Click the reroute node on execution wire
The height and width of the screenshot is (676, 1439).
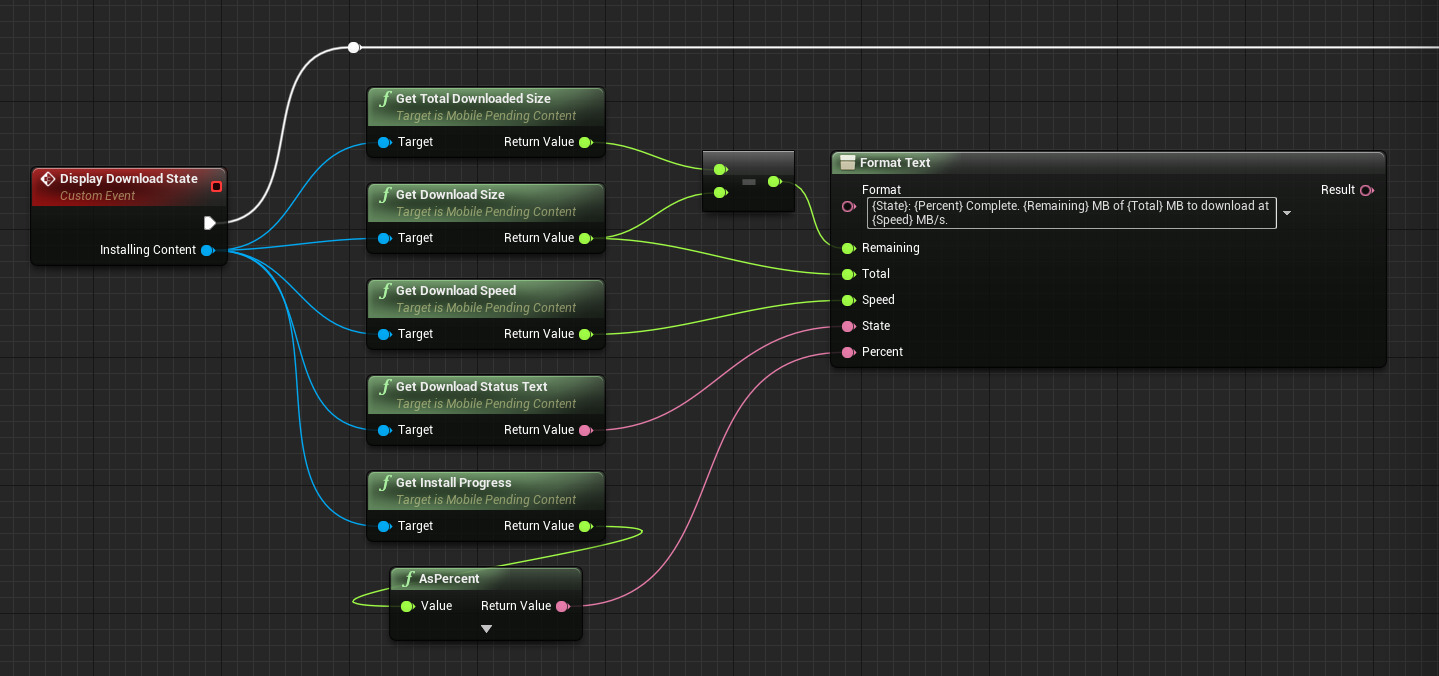pyautogui.click(x=353, y=47)
